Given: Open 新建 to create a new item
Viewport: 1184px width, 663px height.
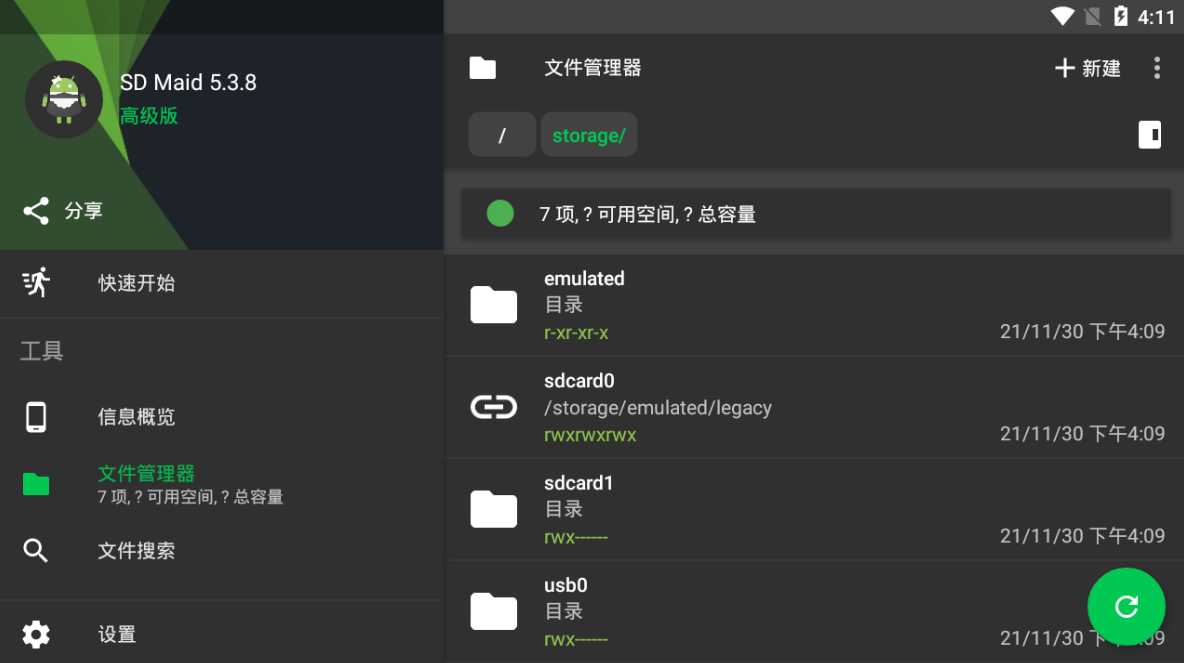Looking at the screenshot, I should 1087,68.
